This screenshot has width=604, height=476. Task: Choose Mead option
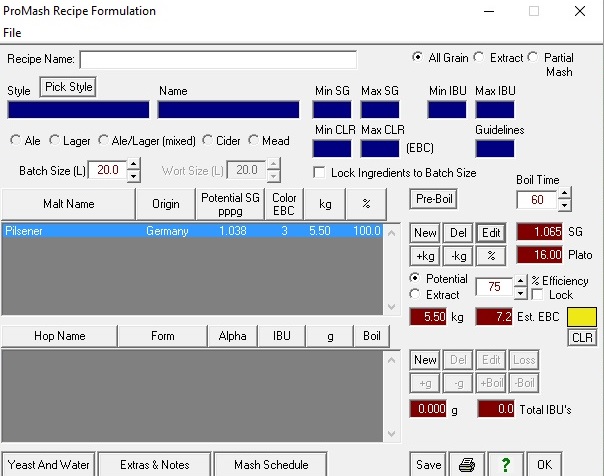253,140
